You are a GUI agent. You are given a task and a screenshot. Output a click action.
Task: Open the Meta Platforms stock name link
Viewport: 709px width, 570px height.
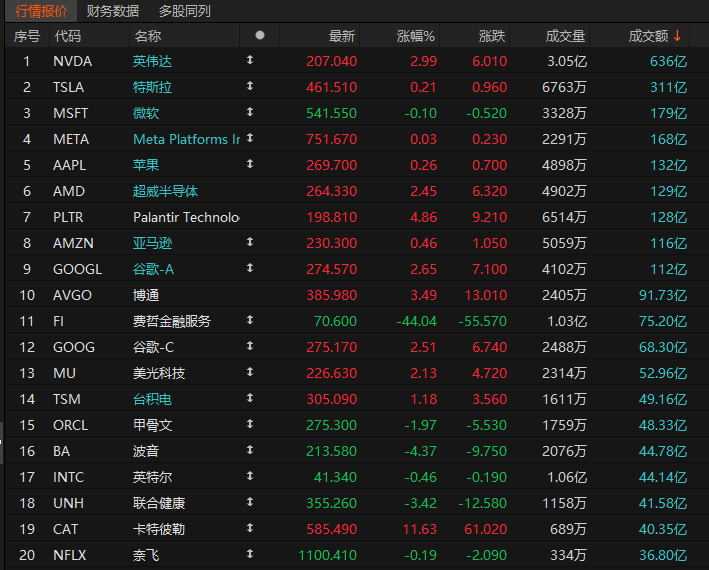(186, 139)
